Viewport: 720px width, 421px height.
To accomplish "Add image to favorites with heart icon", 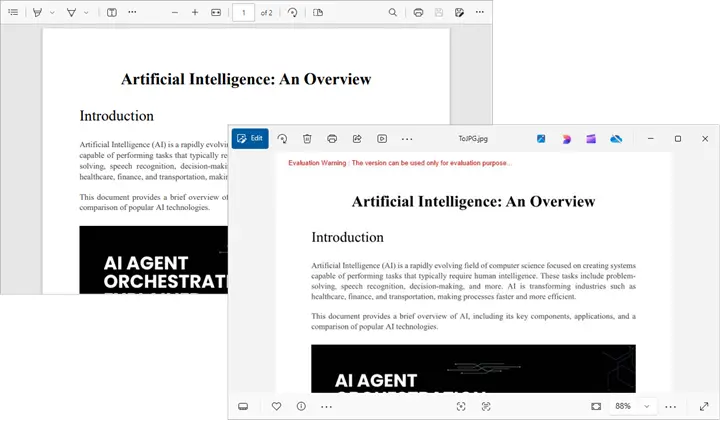I will (x=276, y=406).
